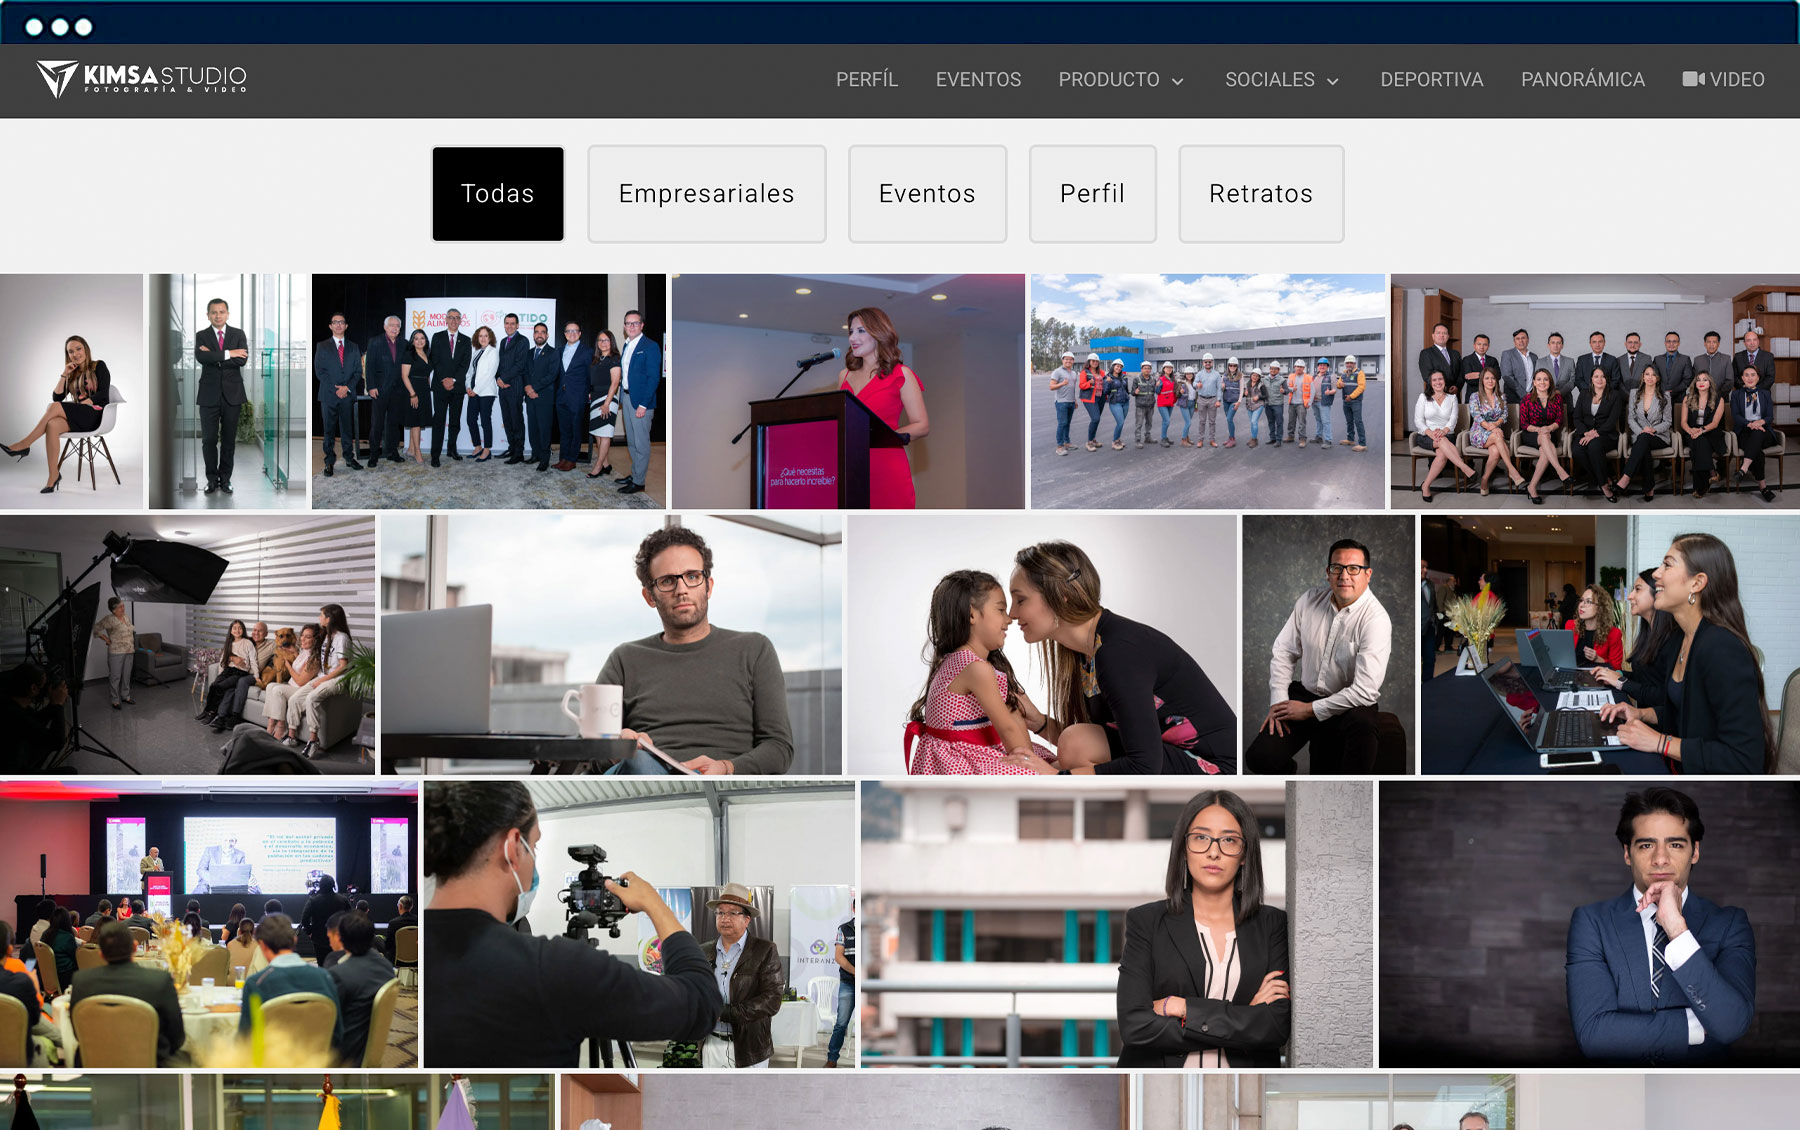Open photo of women working at laptops

coord(1610,645)
